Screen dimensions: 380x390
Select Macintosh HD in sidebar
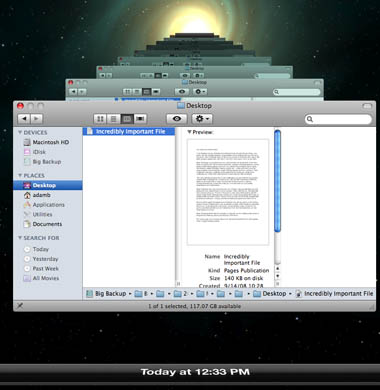(x=46, y=142)
